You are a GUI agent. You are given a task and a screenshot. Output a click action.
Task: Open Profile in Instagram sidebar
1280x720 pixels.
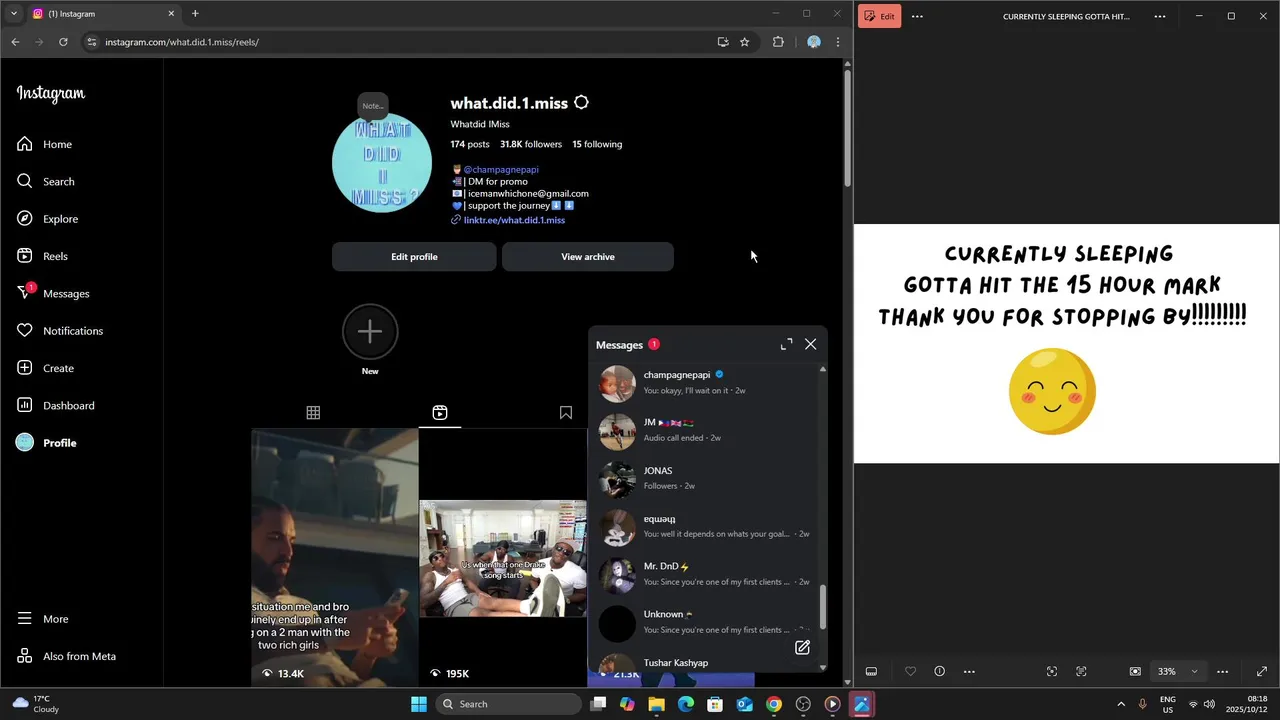[47, 443]
